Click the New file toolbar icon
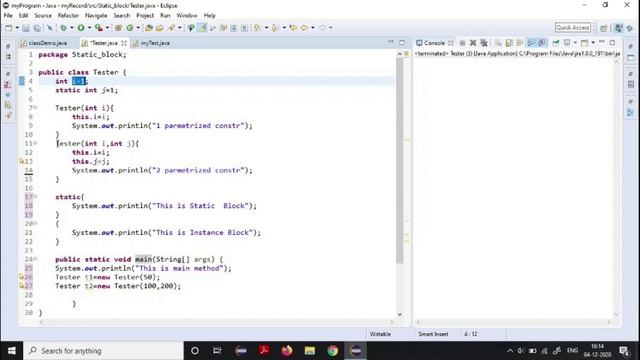 click(9, 28)
